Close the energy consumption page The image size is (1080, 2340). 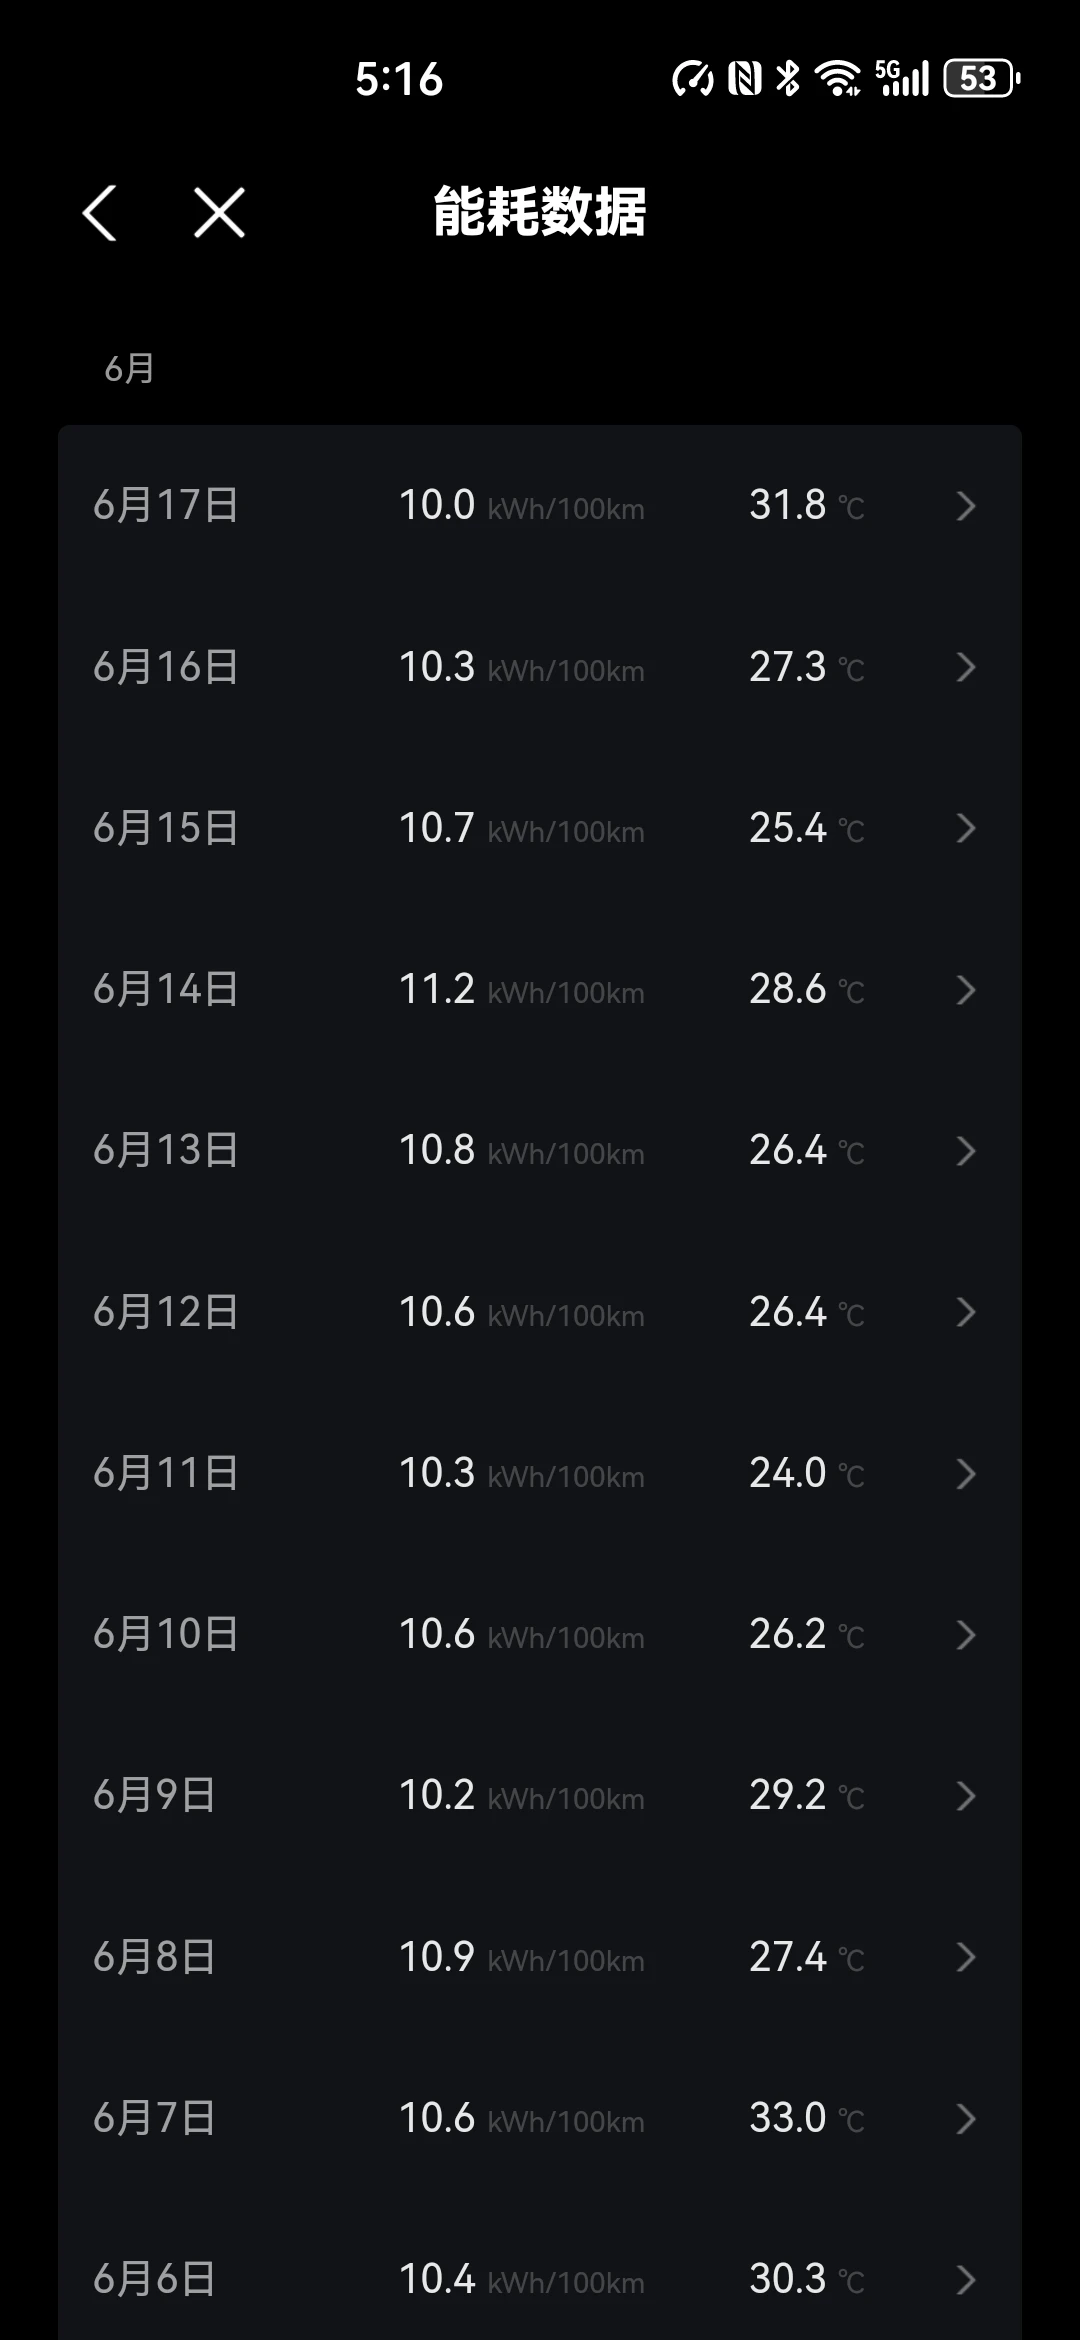coord(219,213)
